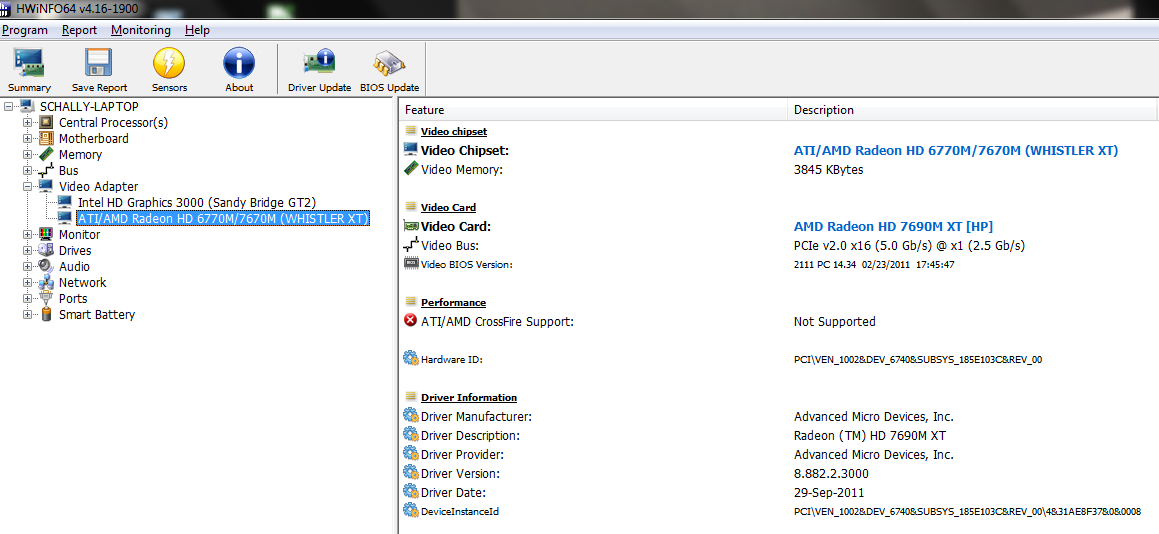This screenshot has width=1159, height=534.
Task: Click the Hardware ID gear icon
Action: [x=411, y=359]
